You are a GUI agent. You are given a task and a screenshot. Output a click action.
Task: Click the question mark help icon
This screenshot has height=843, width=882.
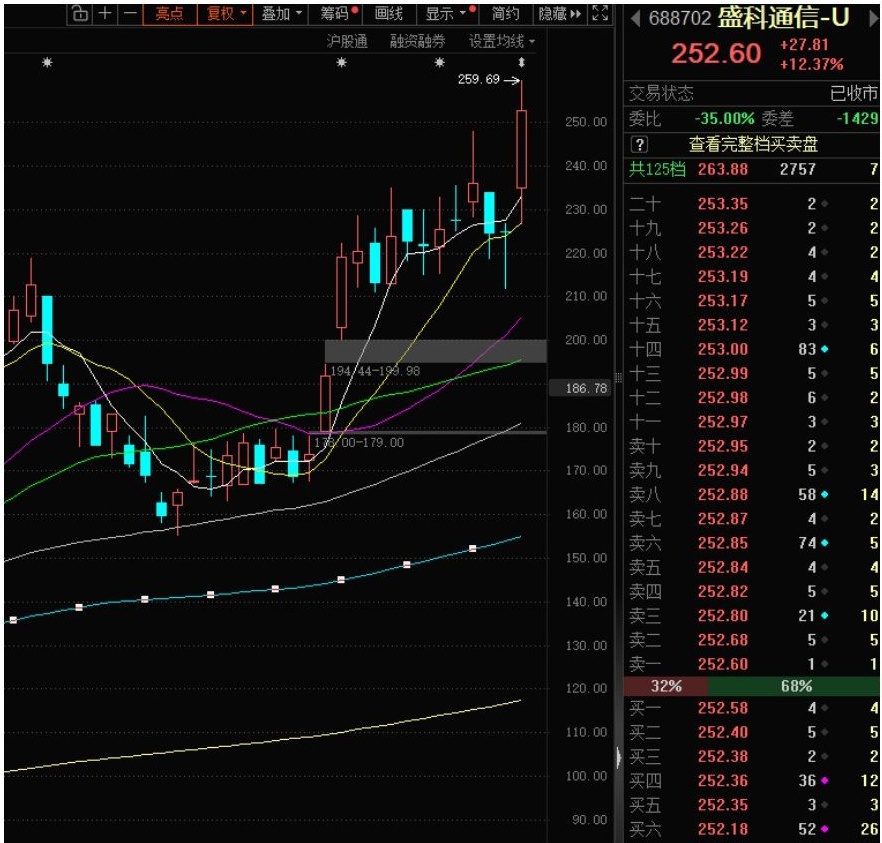tap(640, 145)
